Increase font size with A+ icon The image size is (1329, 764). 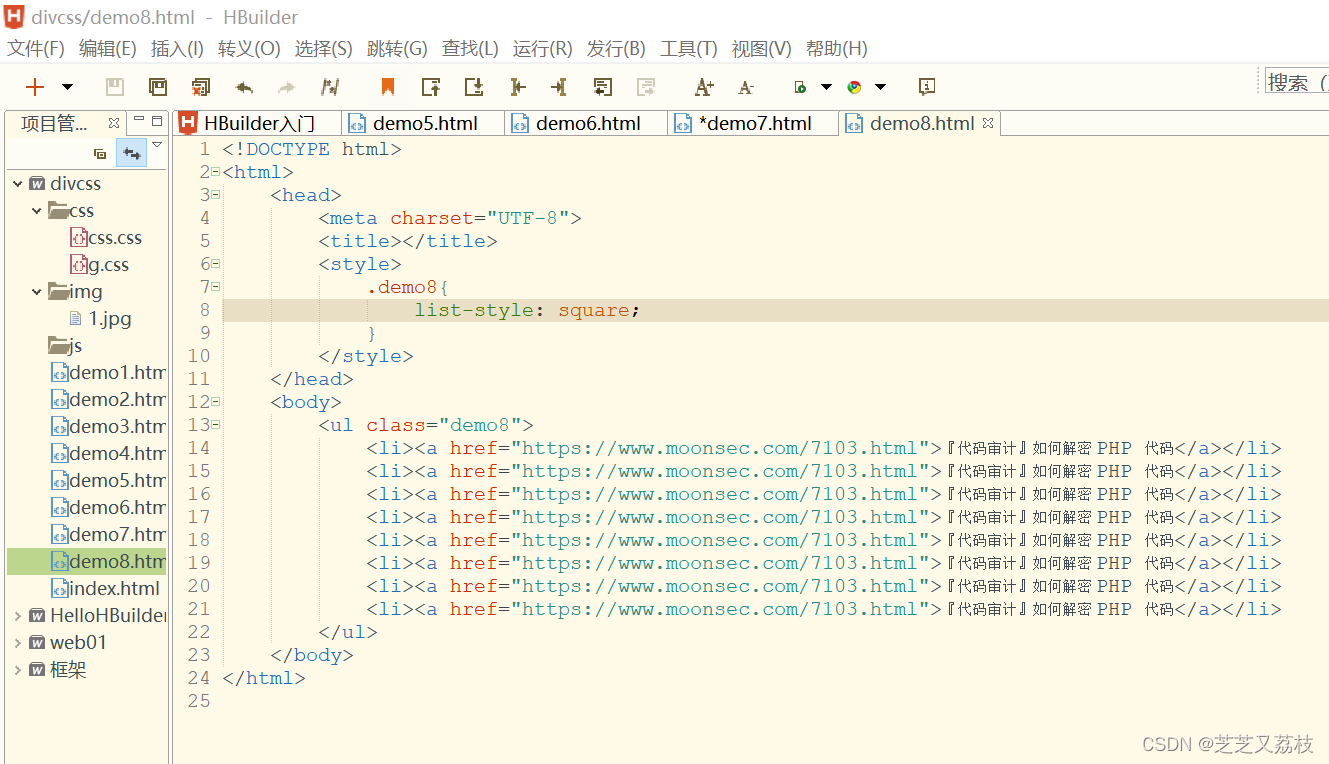click(x=704, y=87)
